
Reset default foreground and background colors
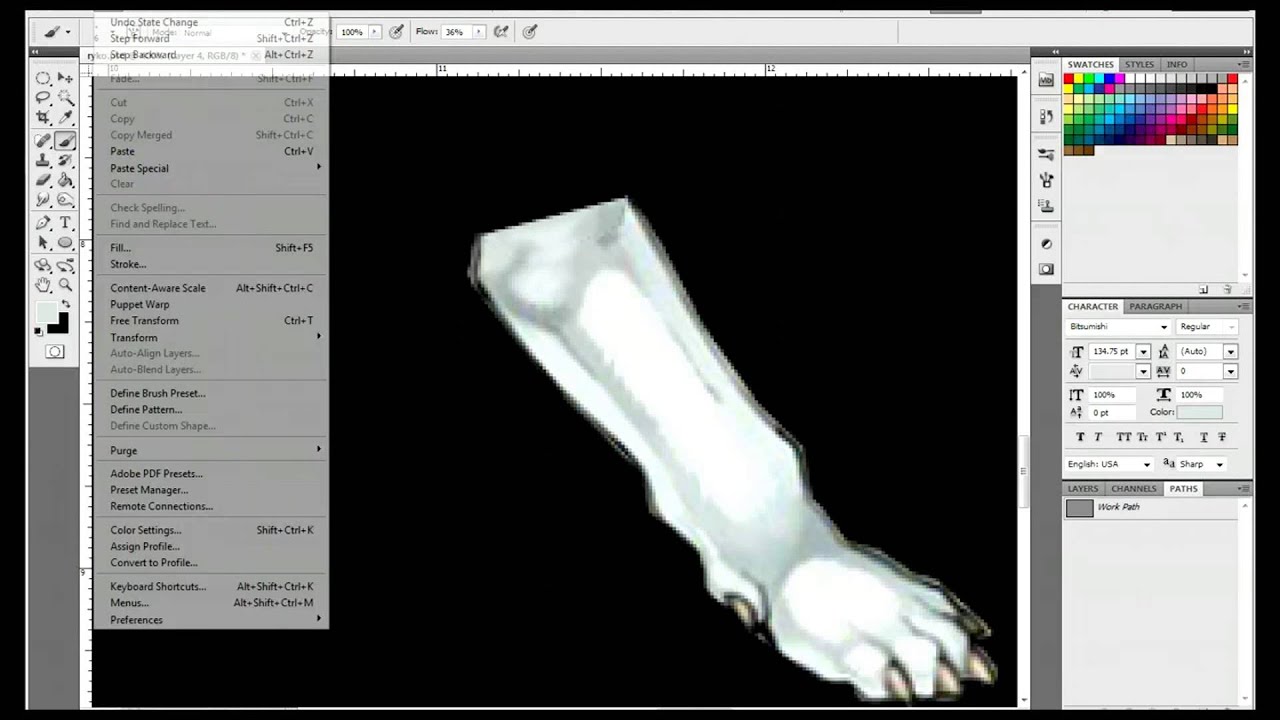click(x=40, y=330)
